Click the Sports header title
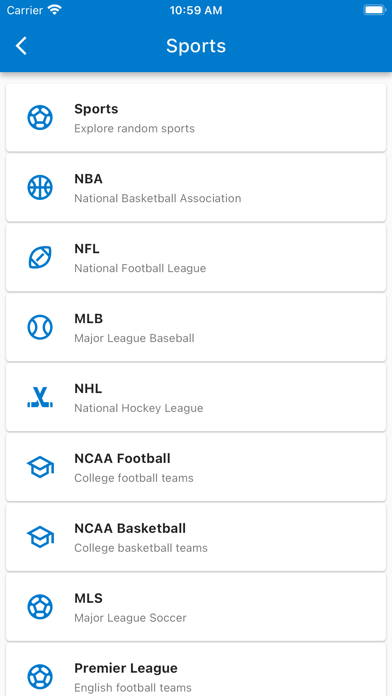 tap(196, 46)
